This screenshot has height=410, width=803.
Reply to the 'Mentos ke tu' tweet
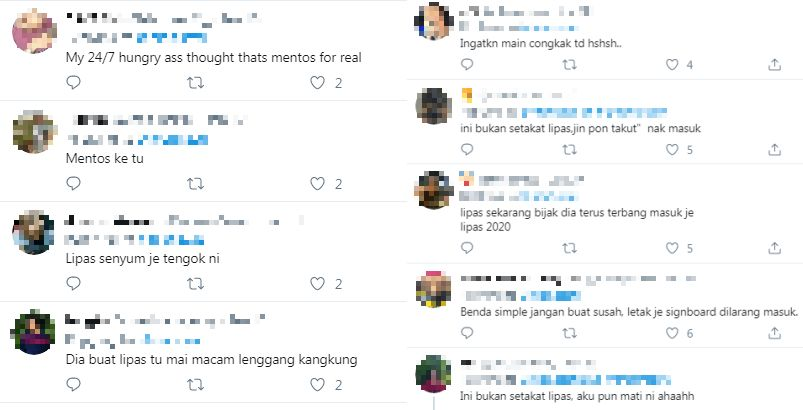pyautogui.click(x=74, y=184)
